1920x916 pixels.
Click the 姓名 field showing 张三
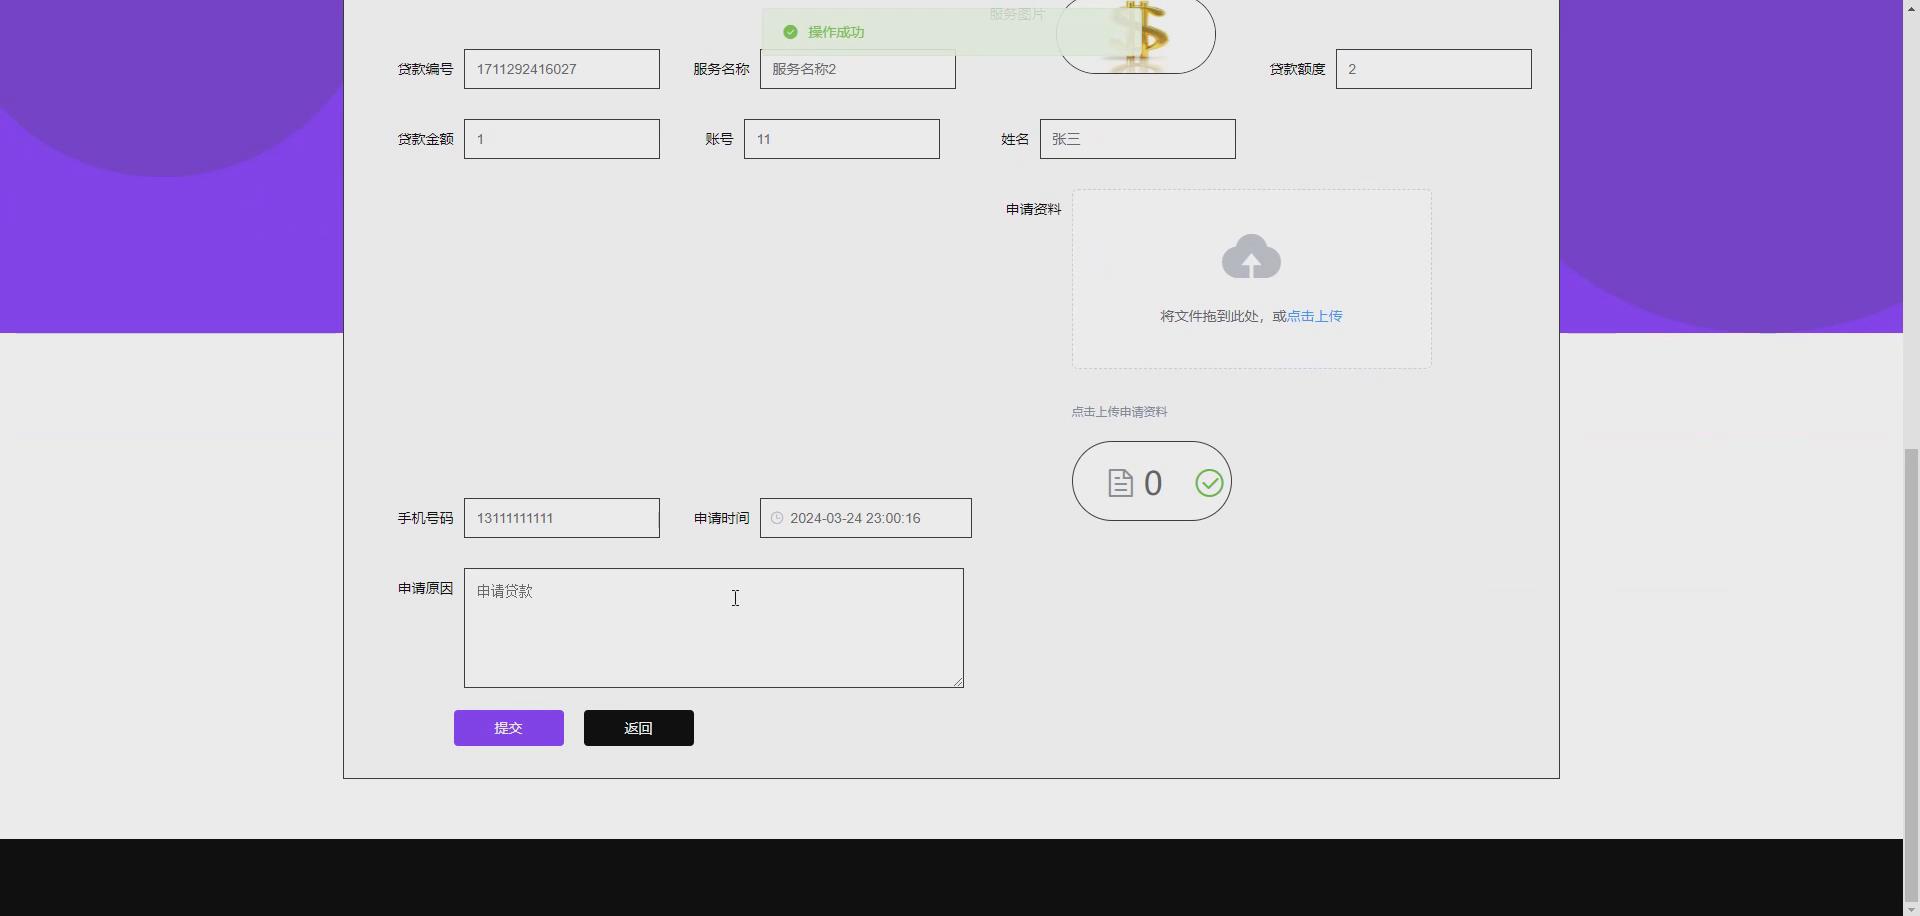tap(1137, 138)
